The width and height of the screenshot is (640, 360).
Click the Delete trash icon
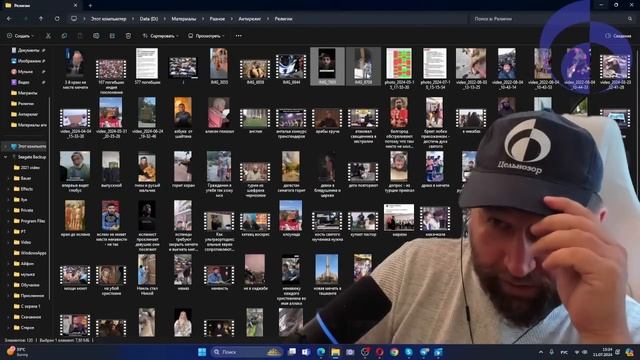(128, 36)
